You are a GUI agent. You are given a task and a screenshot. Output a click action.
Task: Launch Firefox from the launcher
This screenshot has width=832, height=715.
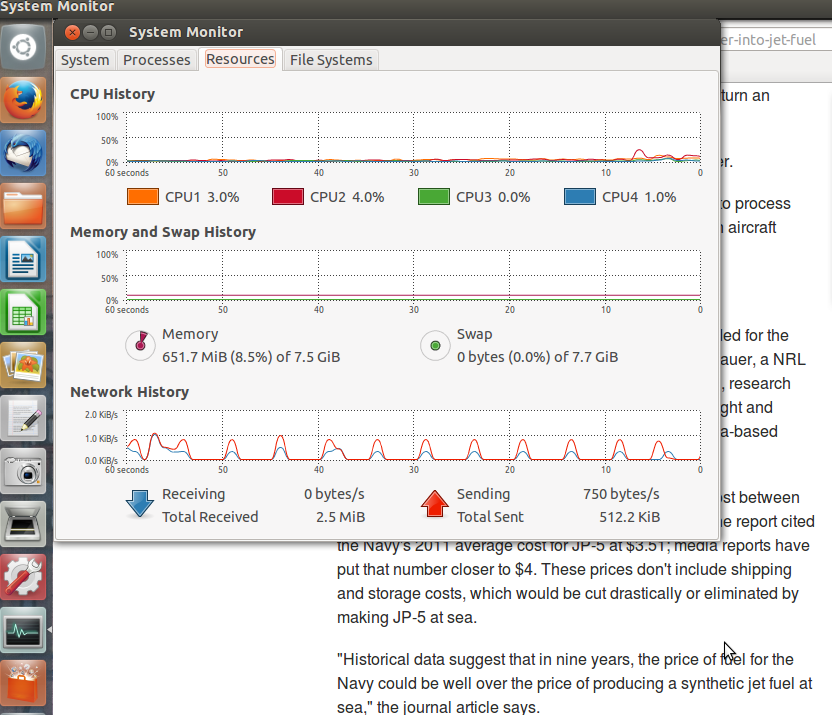(x=23, y=100)
